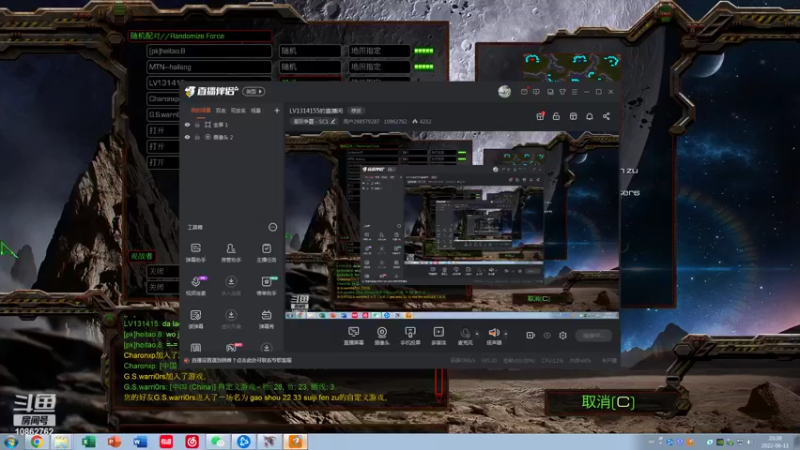Click the MTN~hailang player slot
Screen dimensions: 800x450
click(x=209, y=67)
